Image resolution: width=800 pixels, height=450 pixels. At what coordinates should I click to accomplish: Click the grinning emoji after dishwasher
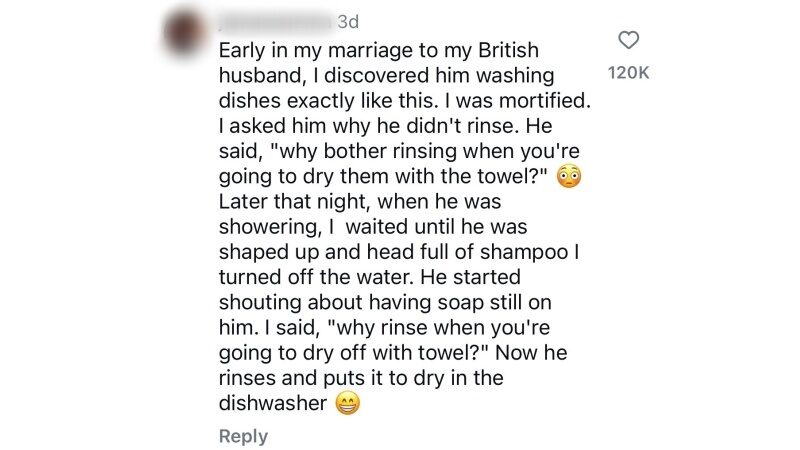click(x=347, y=405)
